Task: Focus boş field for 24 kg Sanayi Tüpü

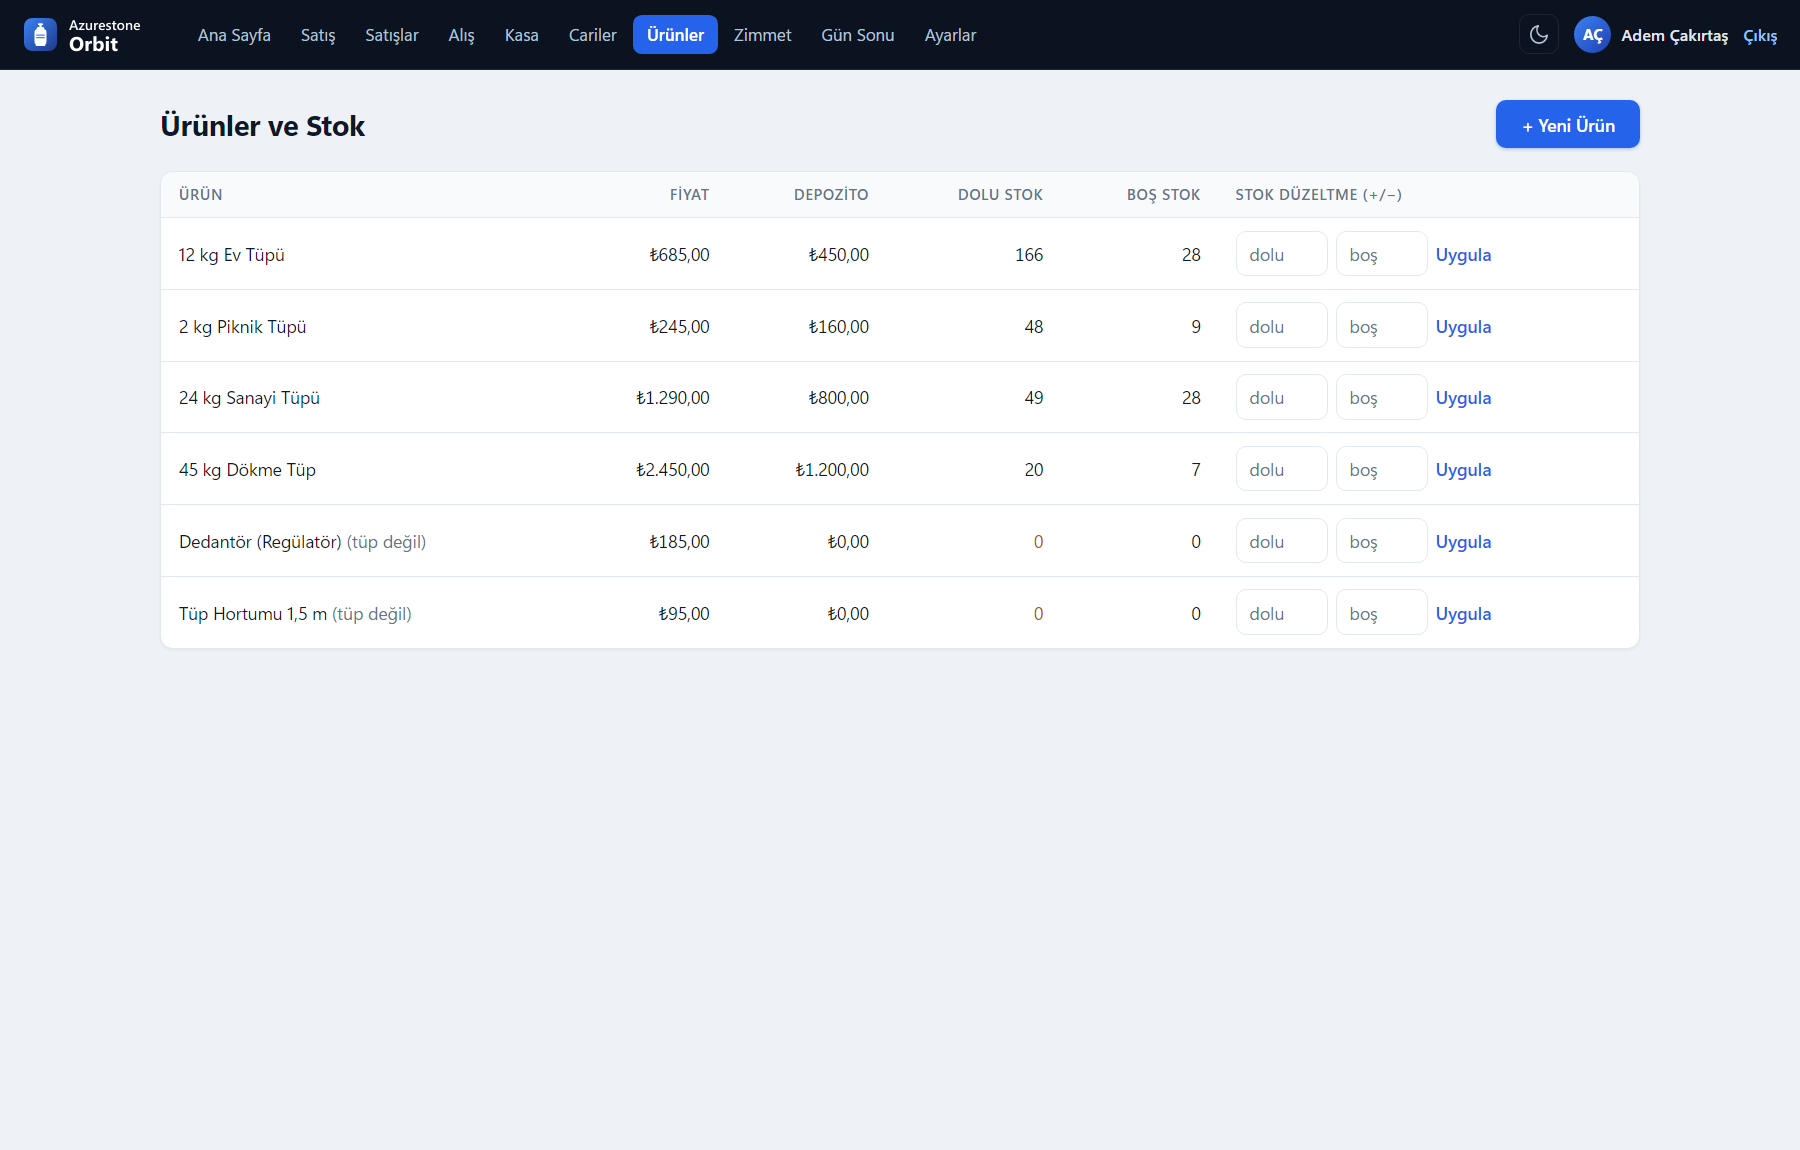Action: click(1381, 397)
